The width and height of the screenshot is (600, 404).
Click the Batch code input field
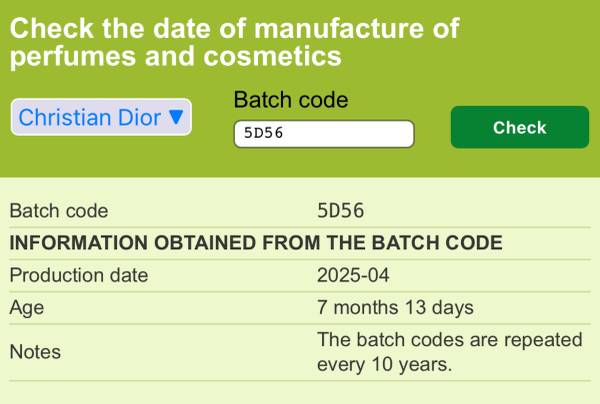pos(323,134)
